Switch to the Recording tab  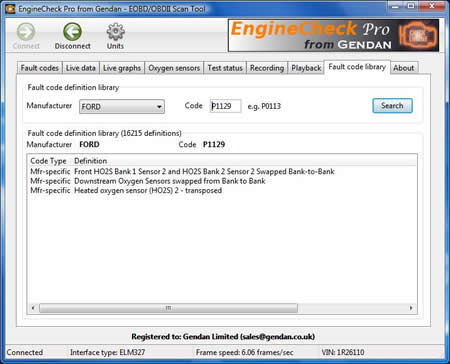267,68
